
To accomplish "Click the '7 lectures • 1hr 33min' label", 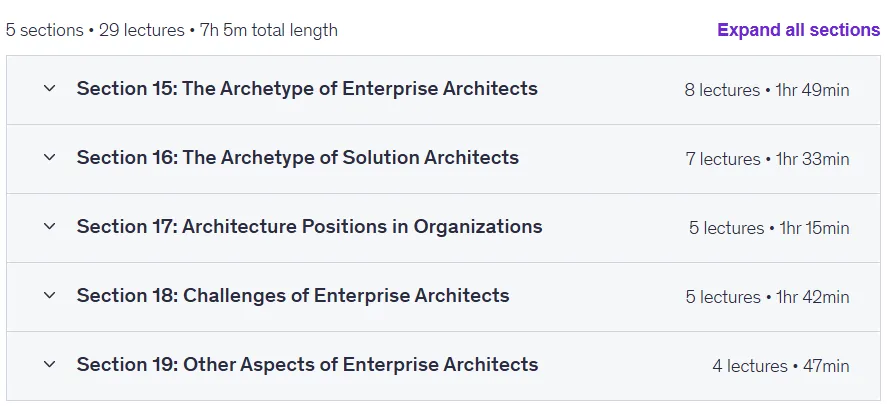I will click(768, 159).
